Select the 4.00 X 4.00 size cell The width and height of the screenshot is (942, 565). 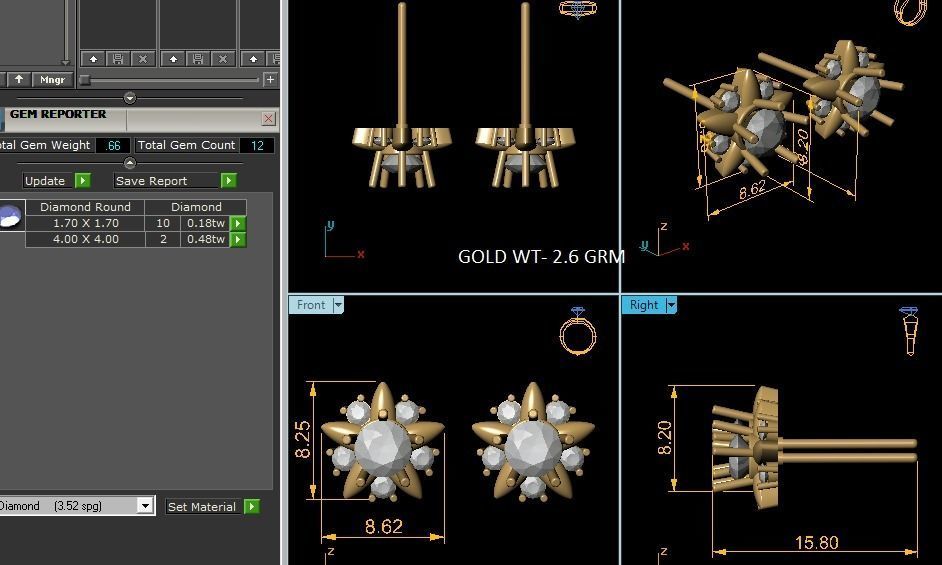click(85, 239)
